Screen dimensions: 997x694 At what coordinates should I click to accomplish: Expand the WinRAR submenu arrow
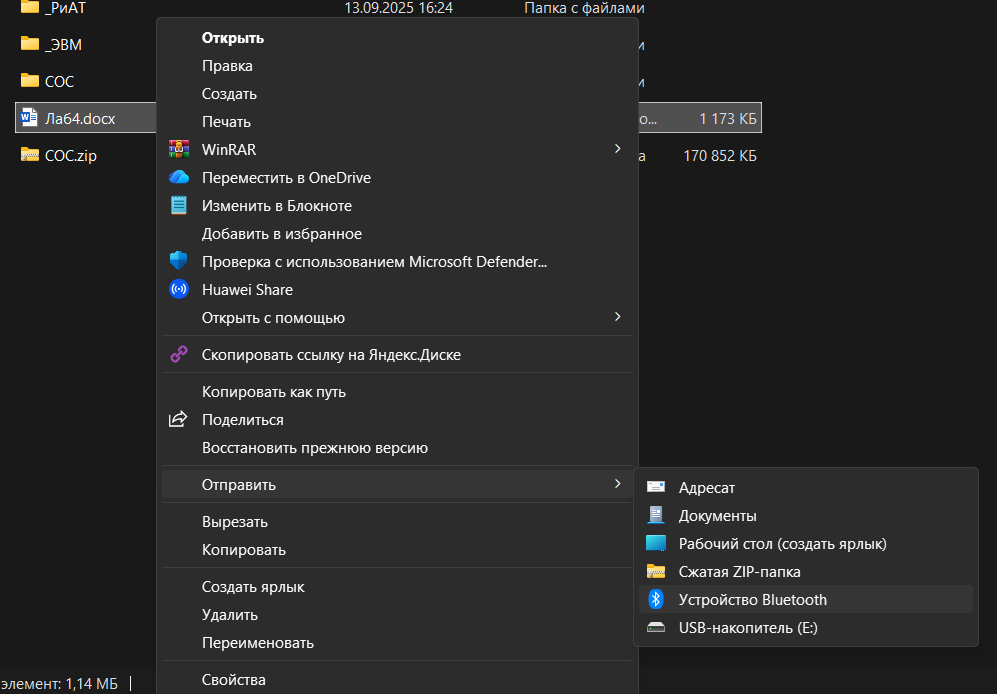point(617,149)
